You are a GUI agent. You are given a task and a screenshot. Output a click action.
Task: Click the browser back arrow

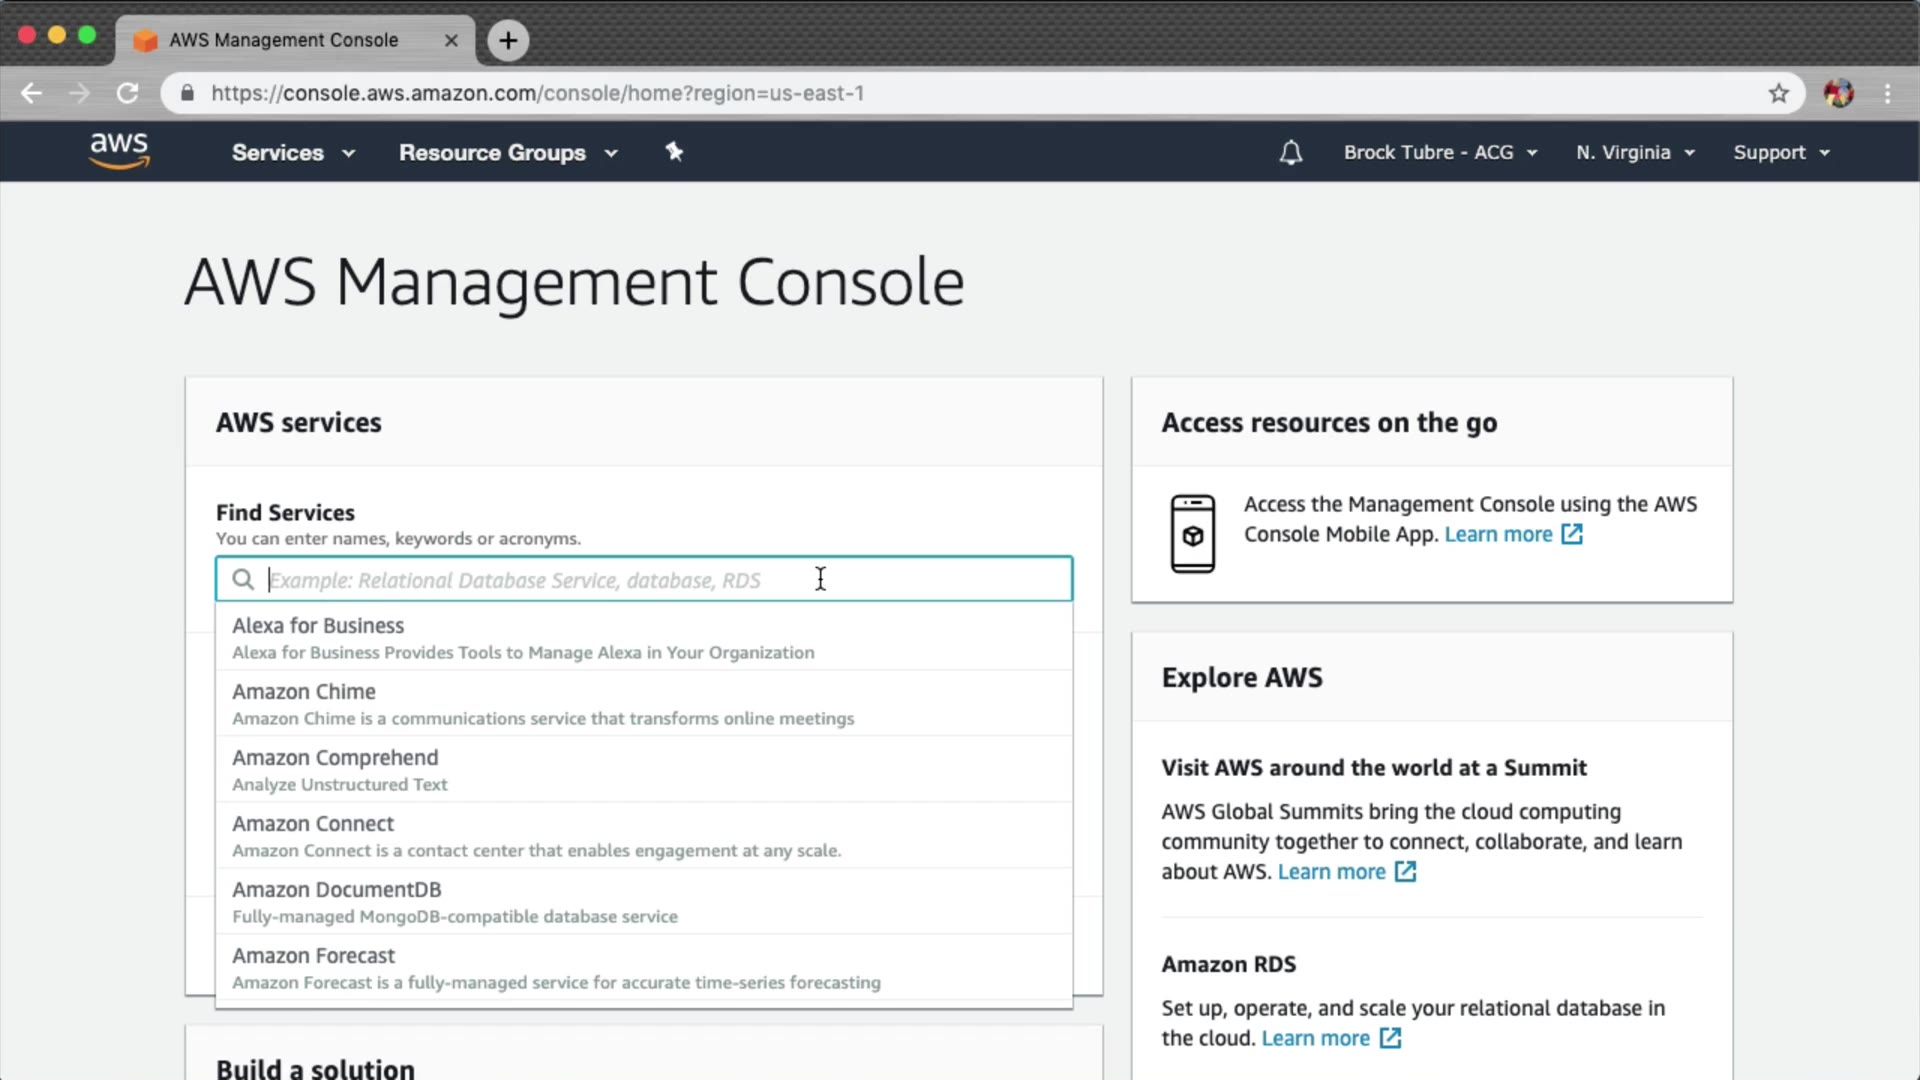click(x=32, y=94)
